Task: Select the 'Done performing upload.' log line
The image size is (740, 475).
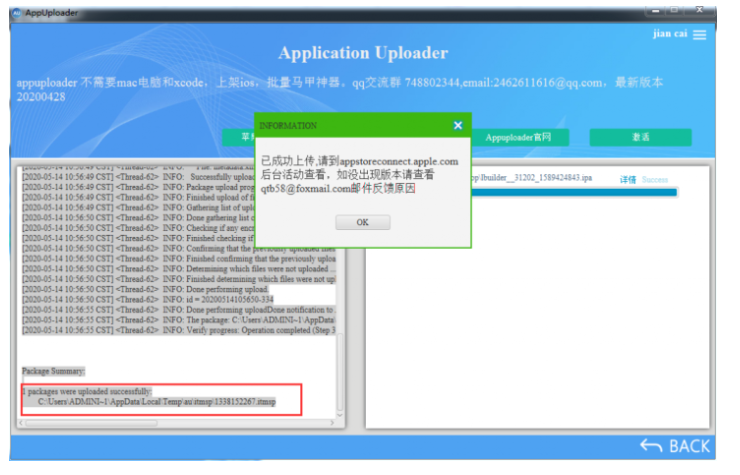Action: (145, 289)
